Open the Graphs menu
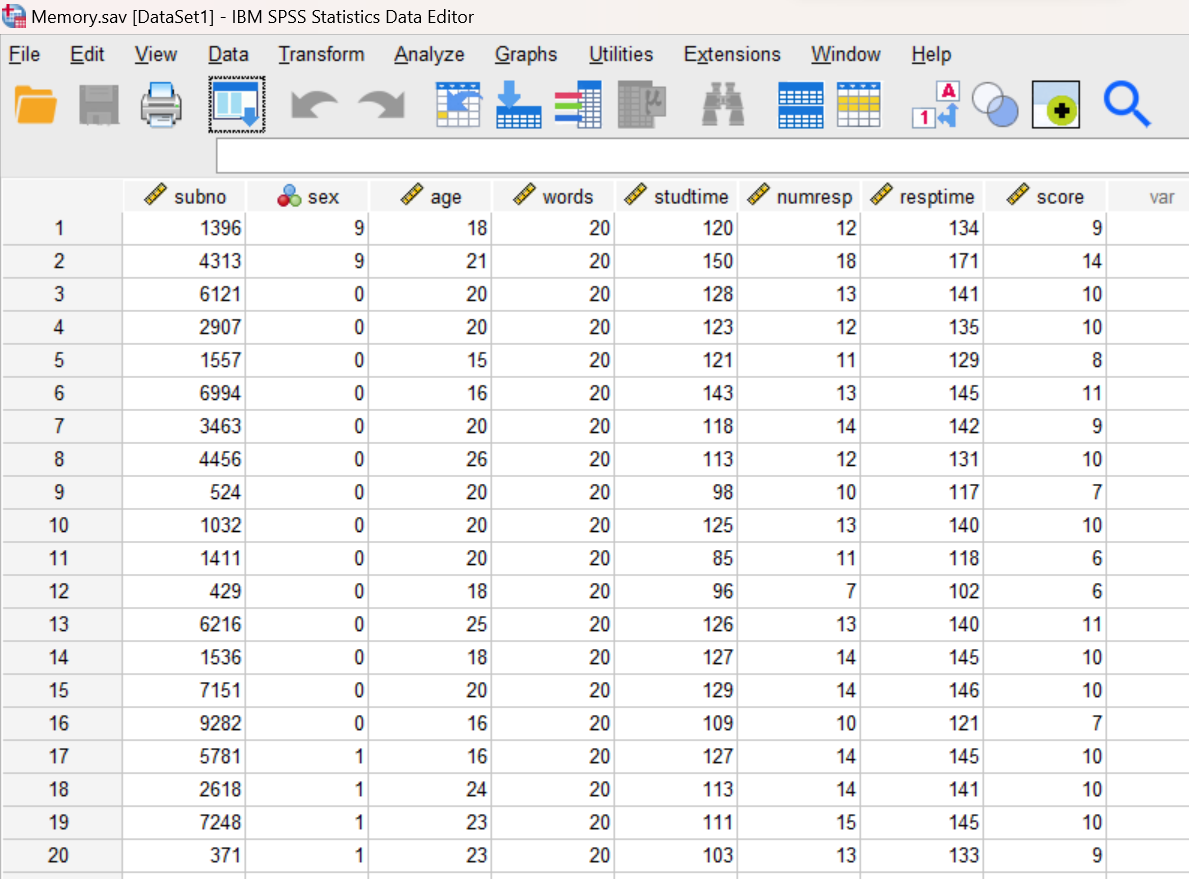Image resolution: width=1189 pixels, height=879 pixels. coord(526,55)
